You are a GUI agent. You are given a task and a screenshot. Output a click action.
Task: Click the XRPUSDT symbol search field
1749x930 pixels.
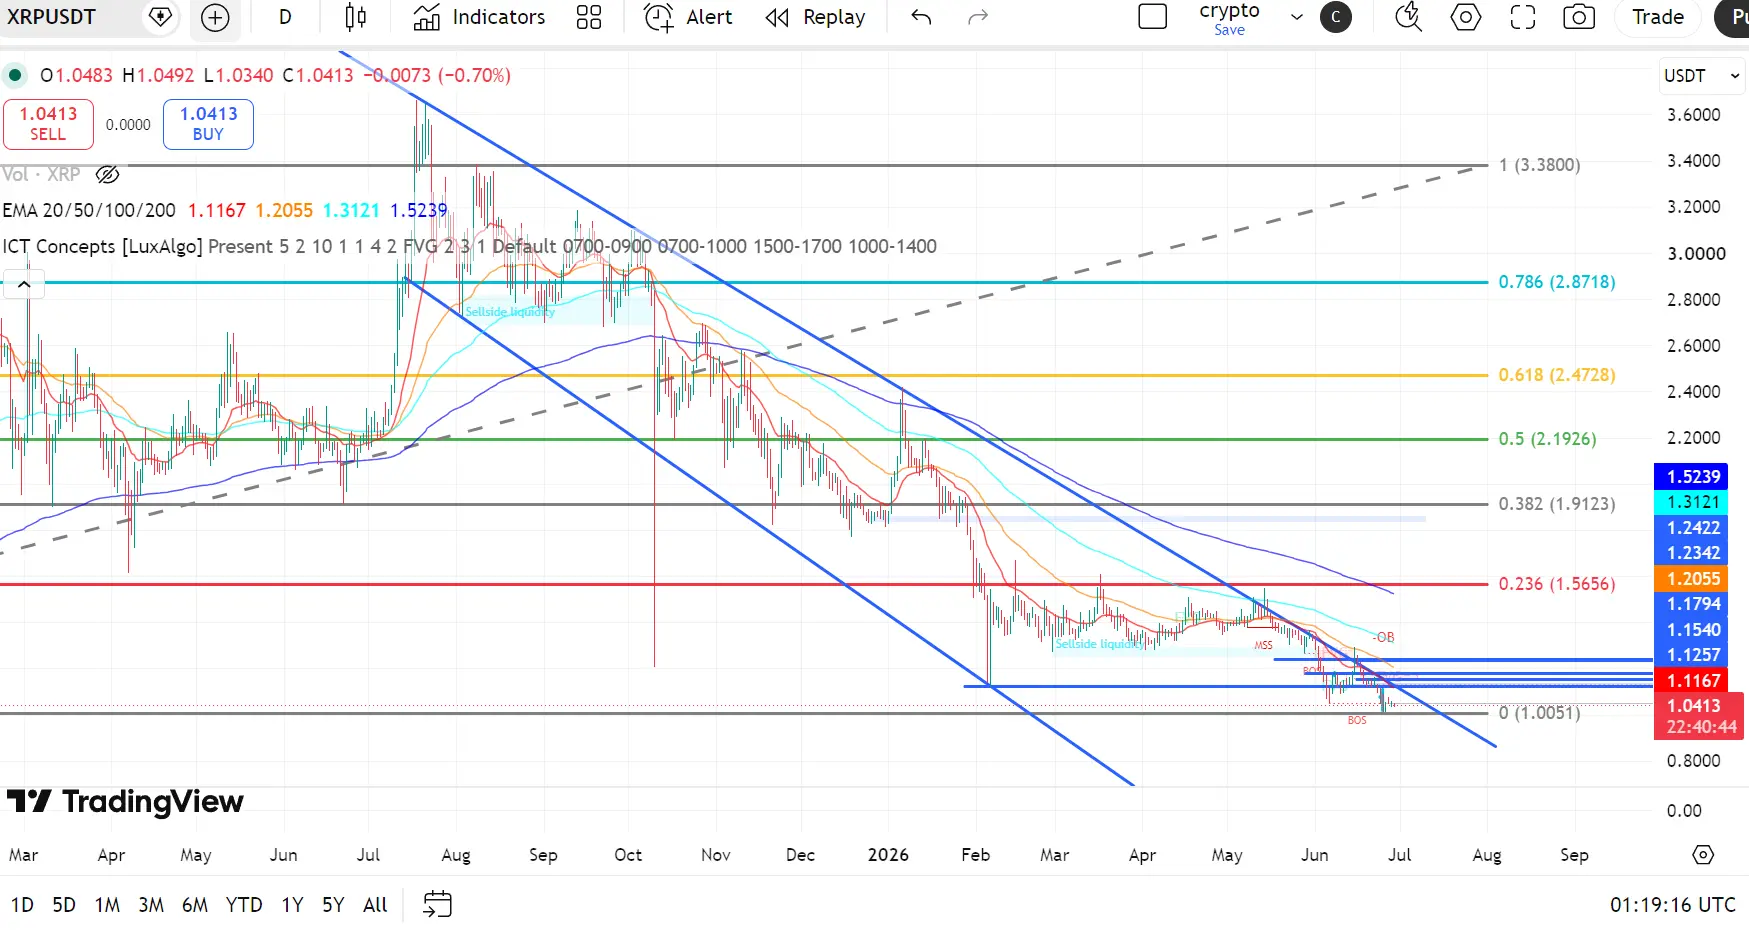pos(52,17)
